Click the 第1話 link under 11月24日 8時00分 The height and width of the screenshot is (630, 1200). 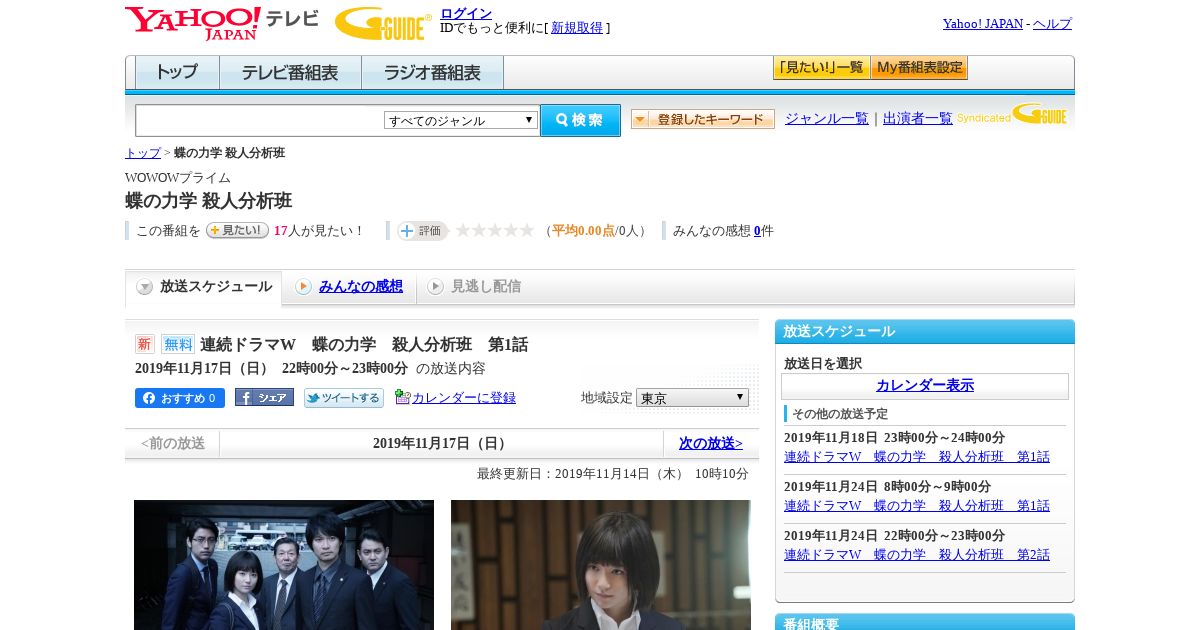[917, 506]
